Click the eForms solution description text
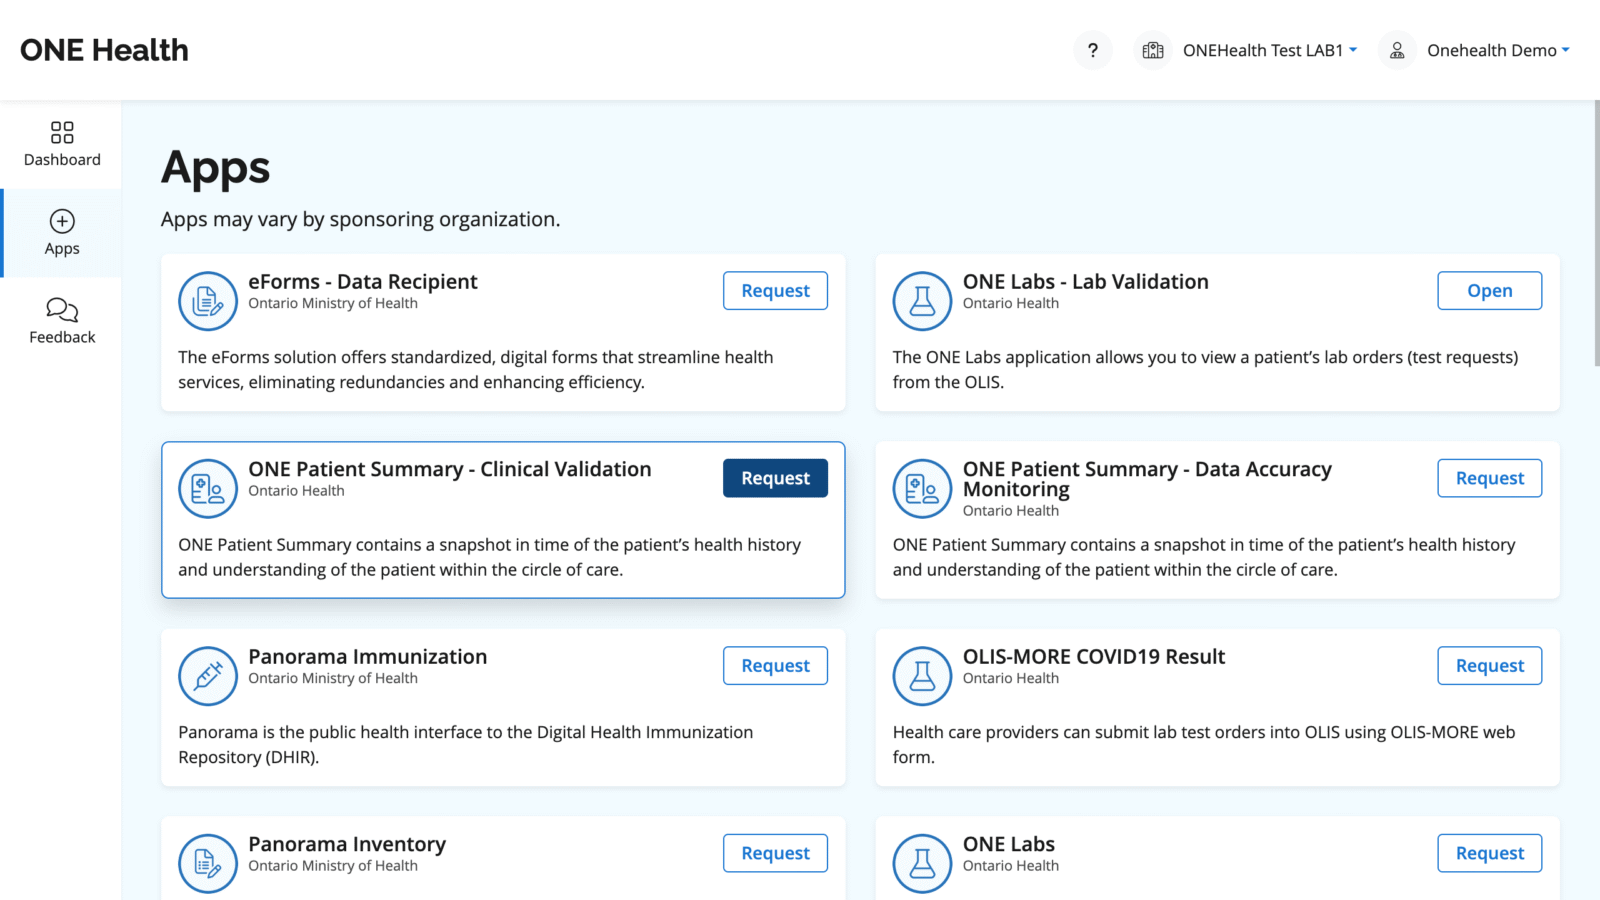 476,369
